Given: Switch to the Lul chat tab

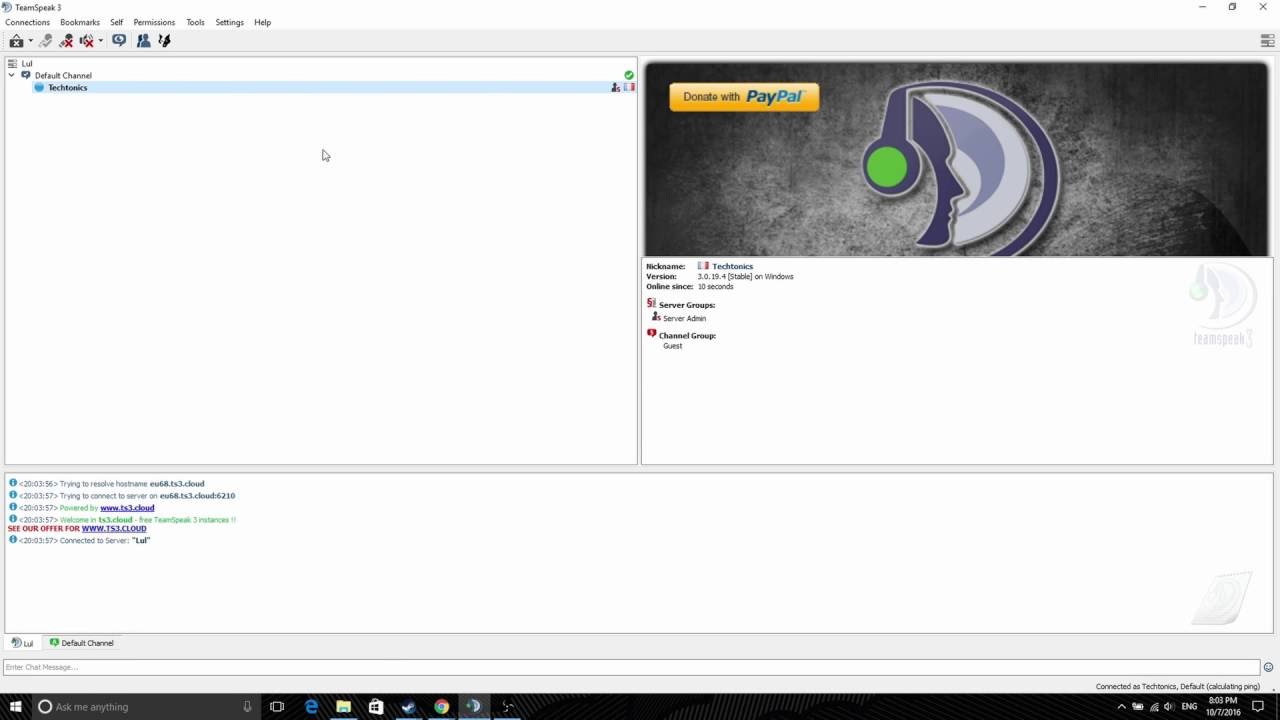Looking at the screenshot, I should [x=22, y=643].
